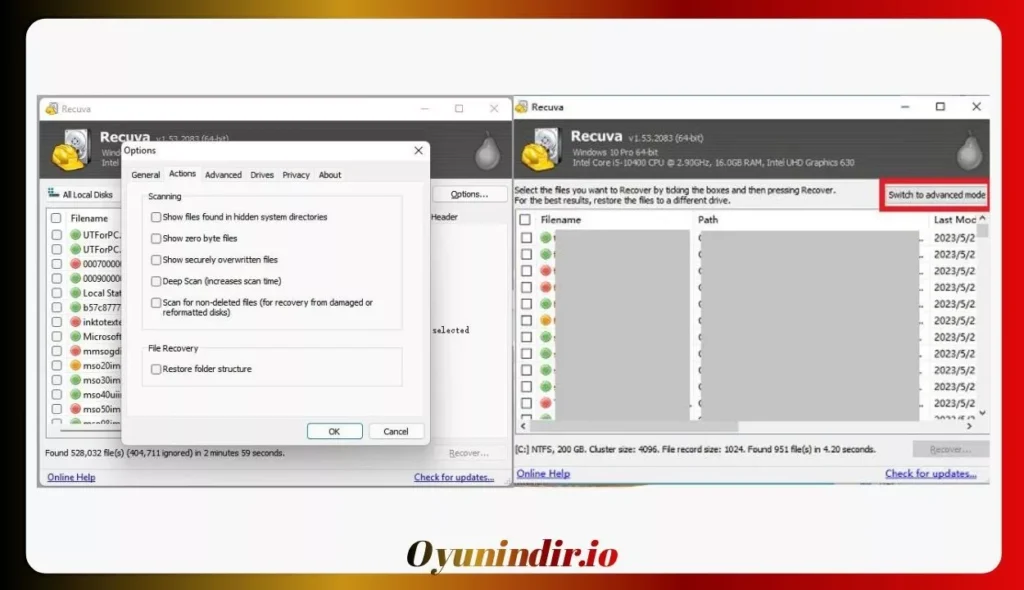
Task: Click the green status dot beside mso40uii file
Action: coord(76,394)
